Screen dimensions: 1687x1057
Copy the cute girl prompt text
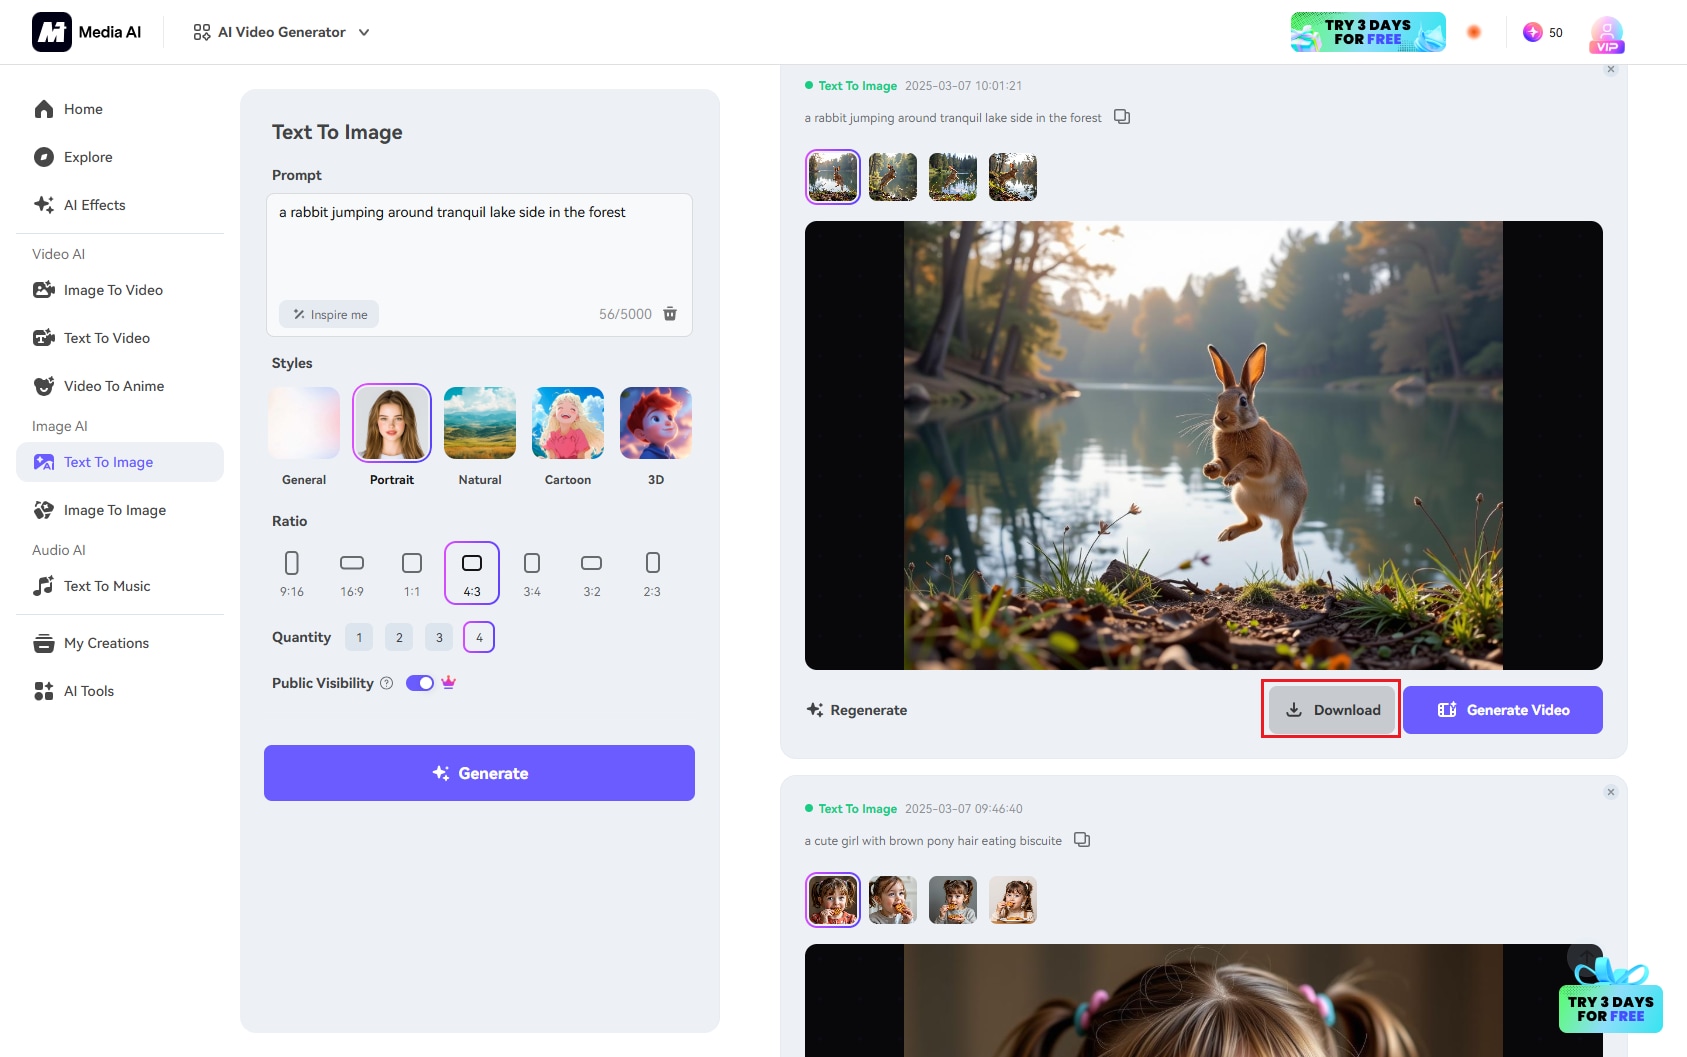click(1082, 840)
